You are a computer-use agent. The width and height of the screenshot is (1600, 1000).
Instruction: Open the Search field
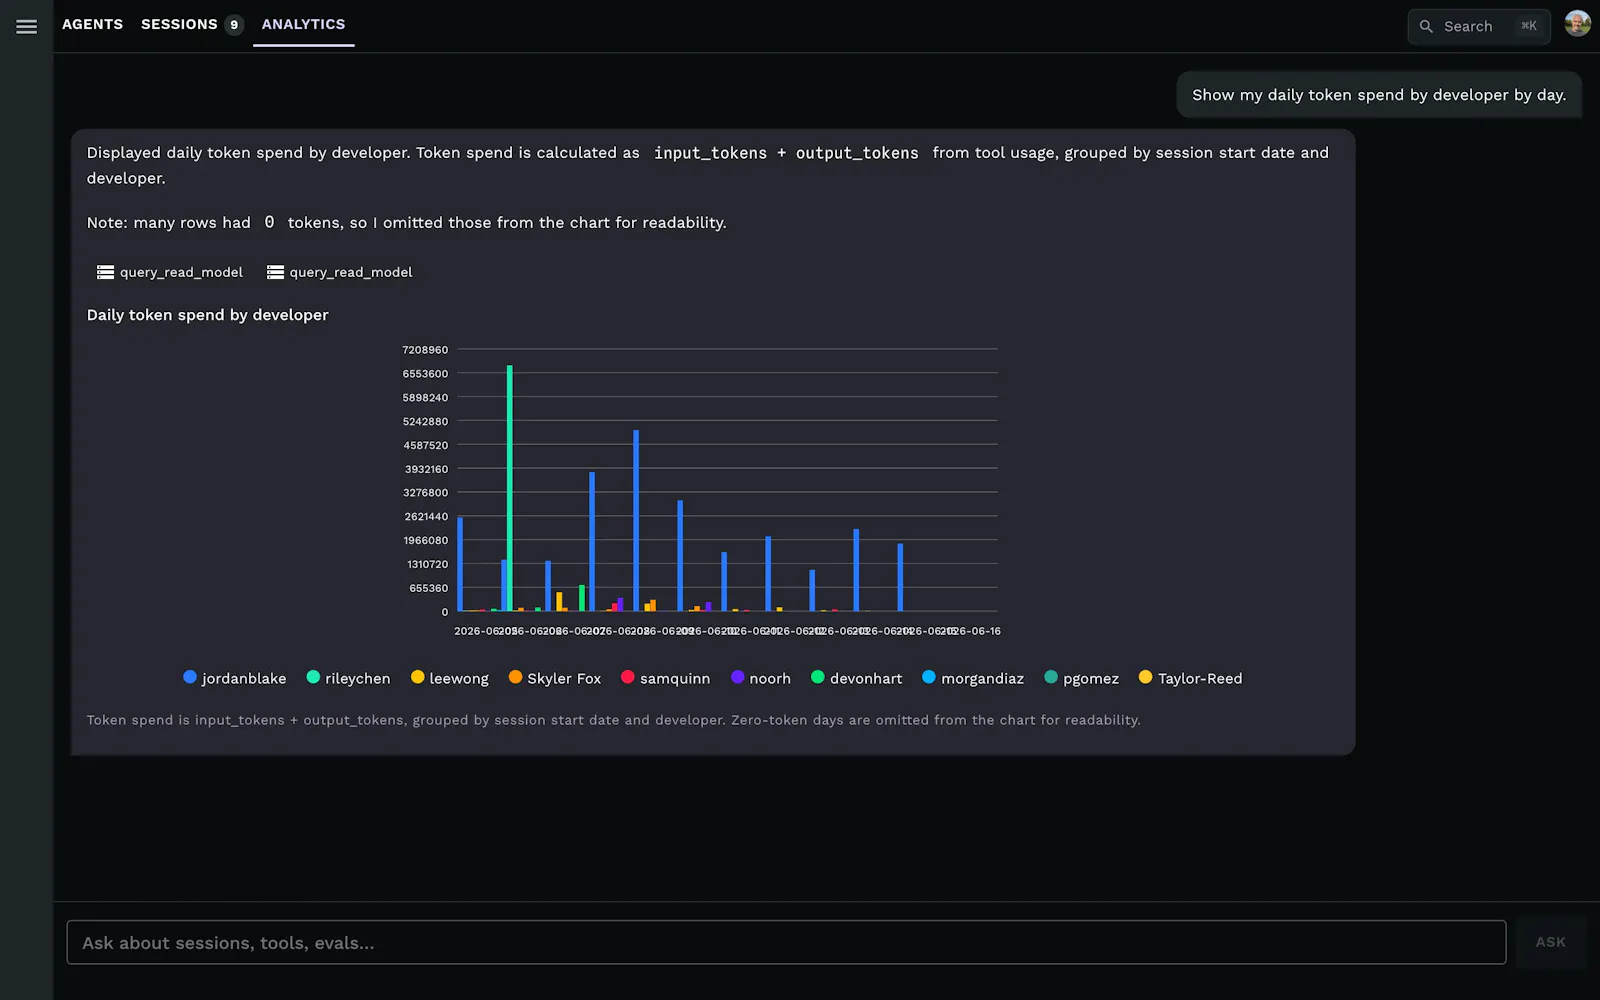point(1479,27)
